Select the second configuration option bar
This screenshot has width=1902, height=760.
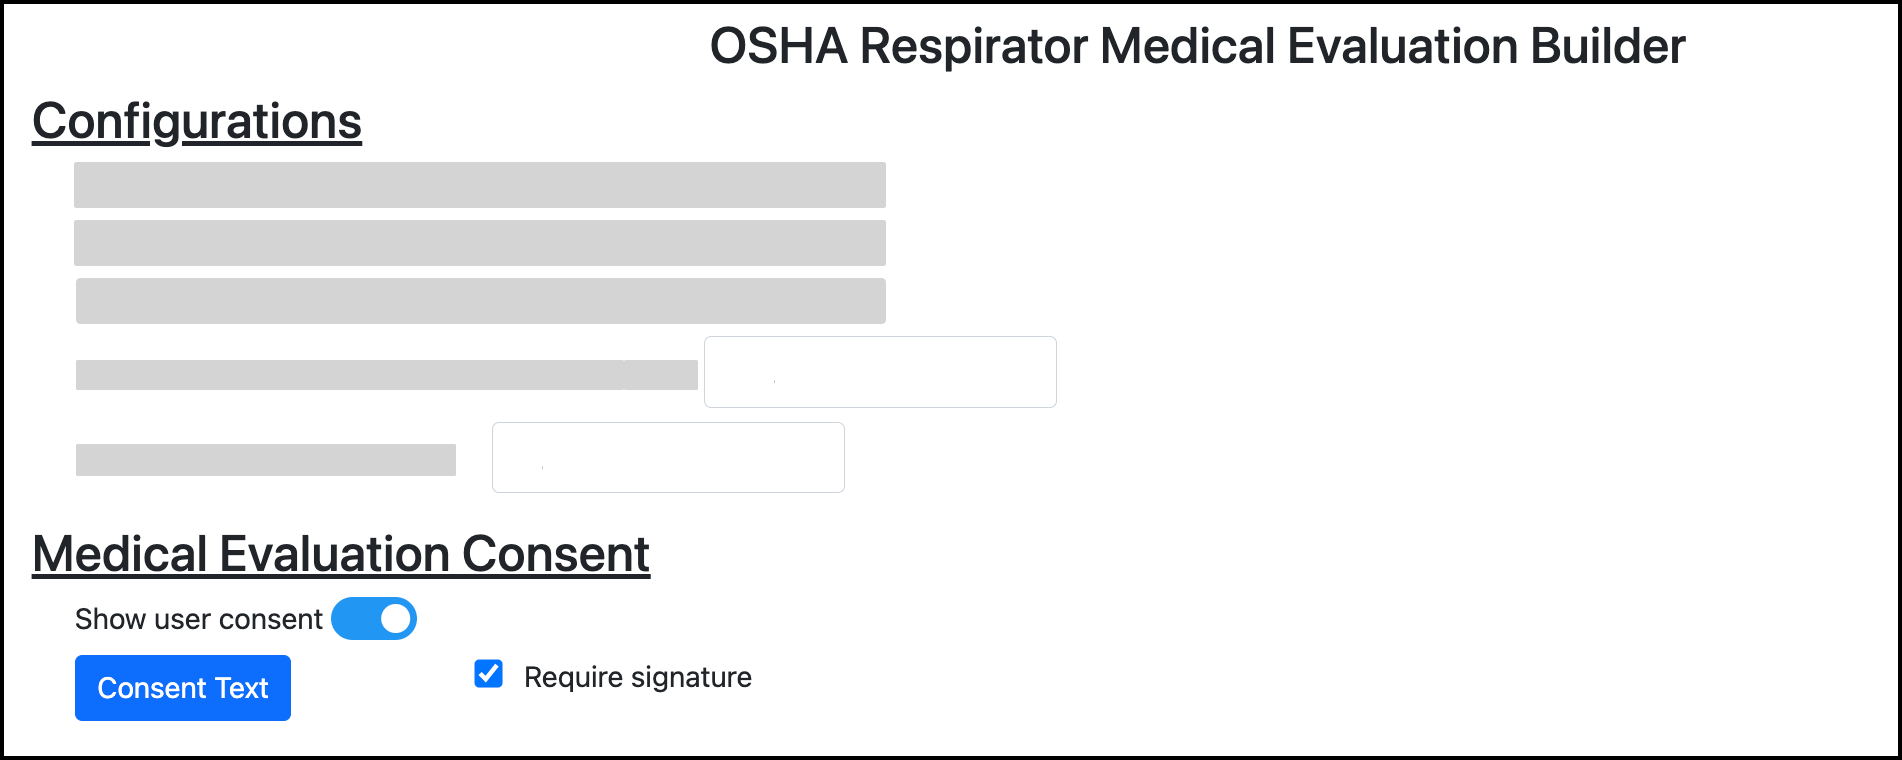(x=478, y=242)
